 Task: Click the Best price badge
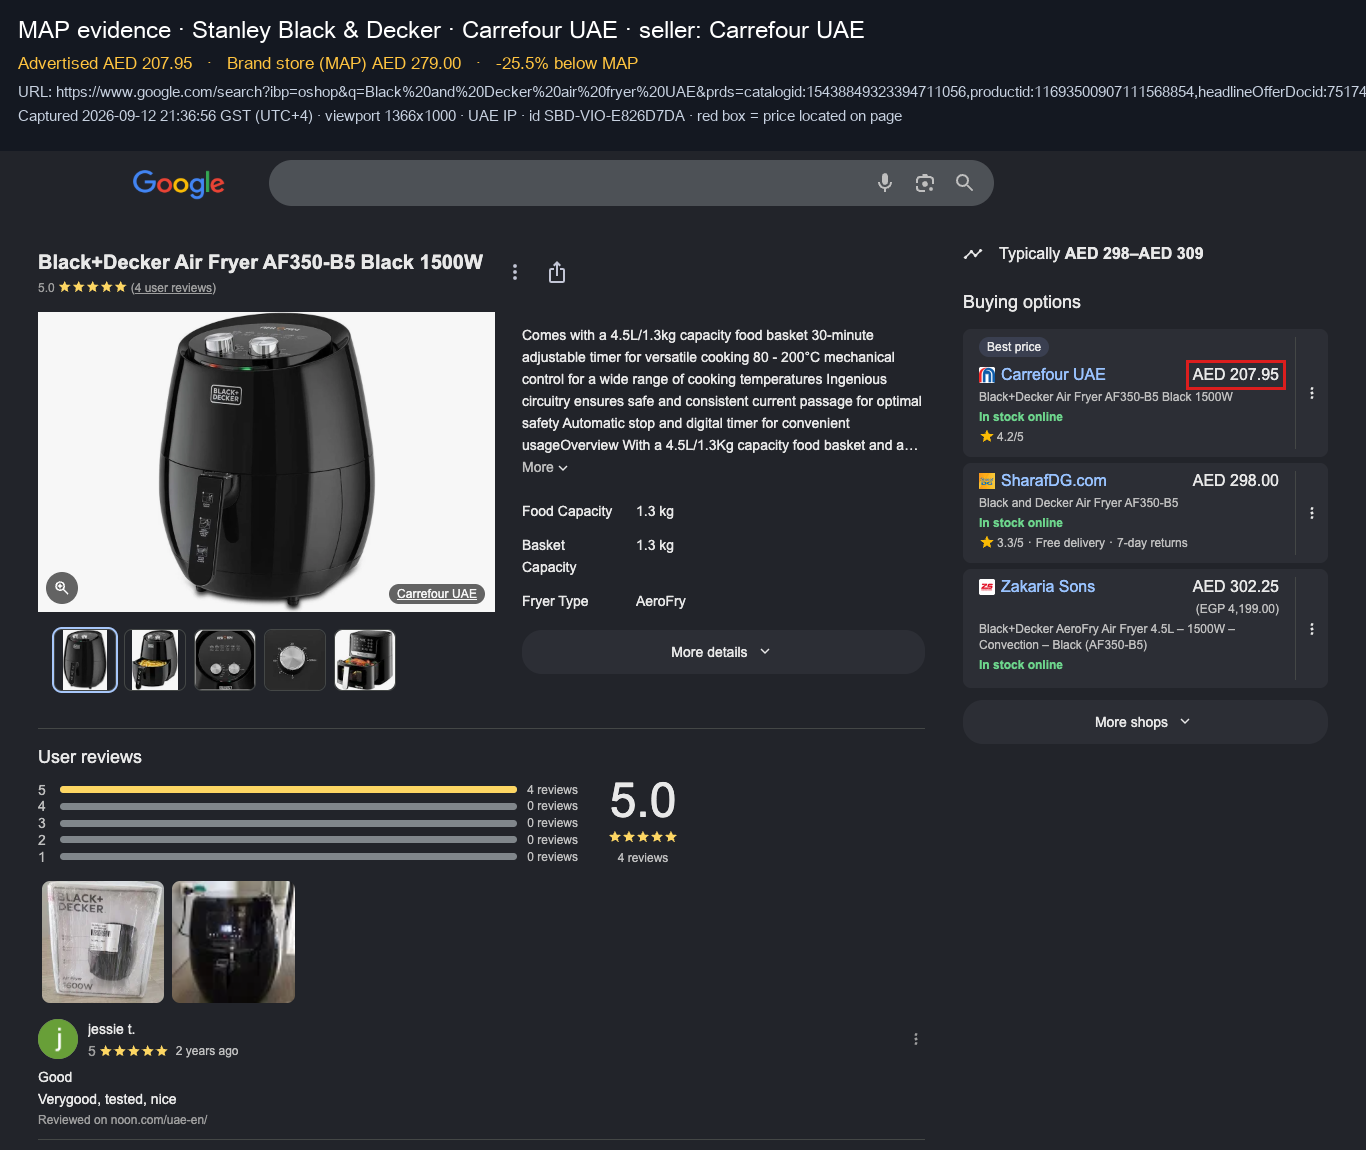(x=1014, y=347)
